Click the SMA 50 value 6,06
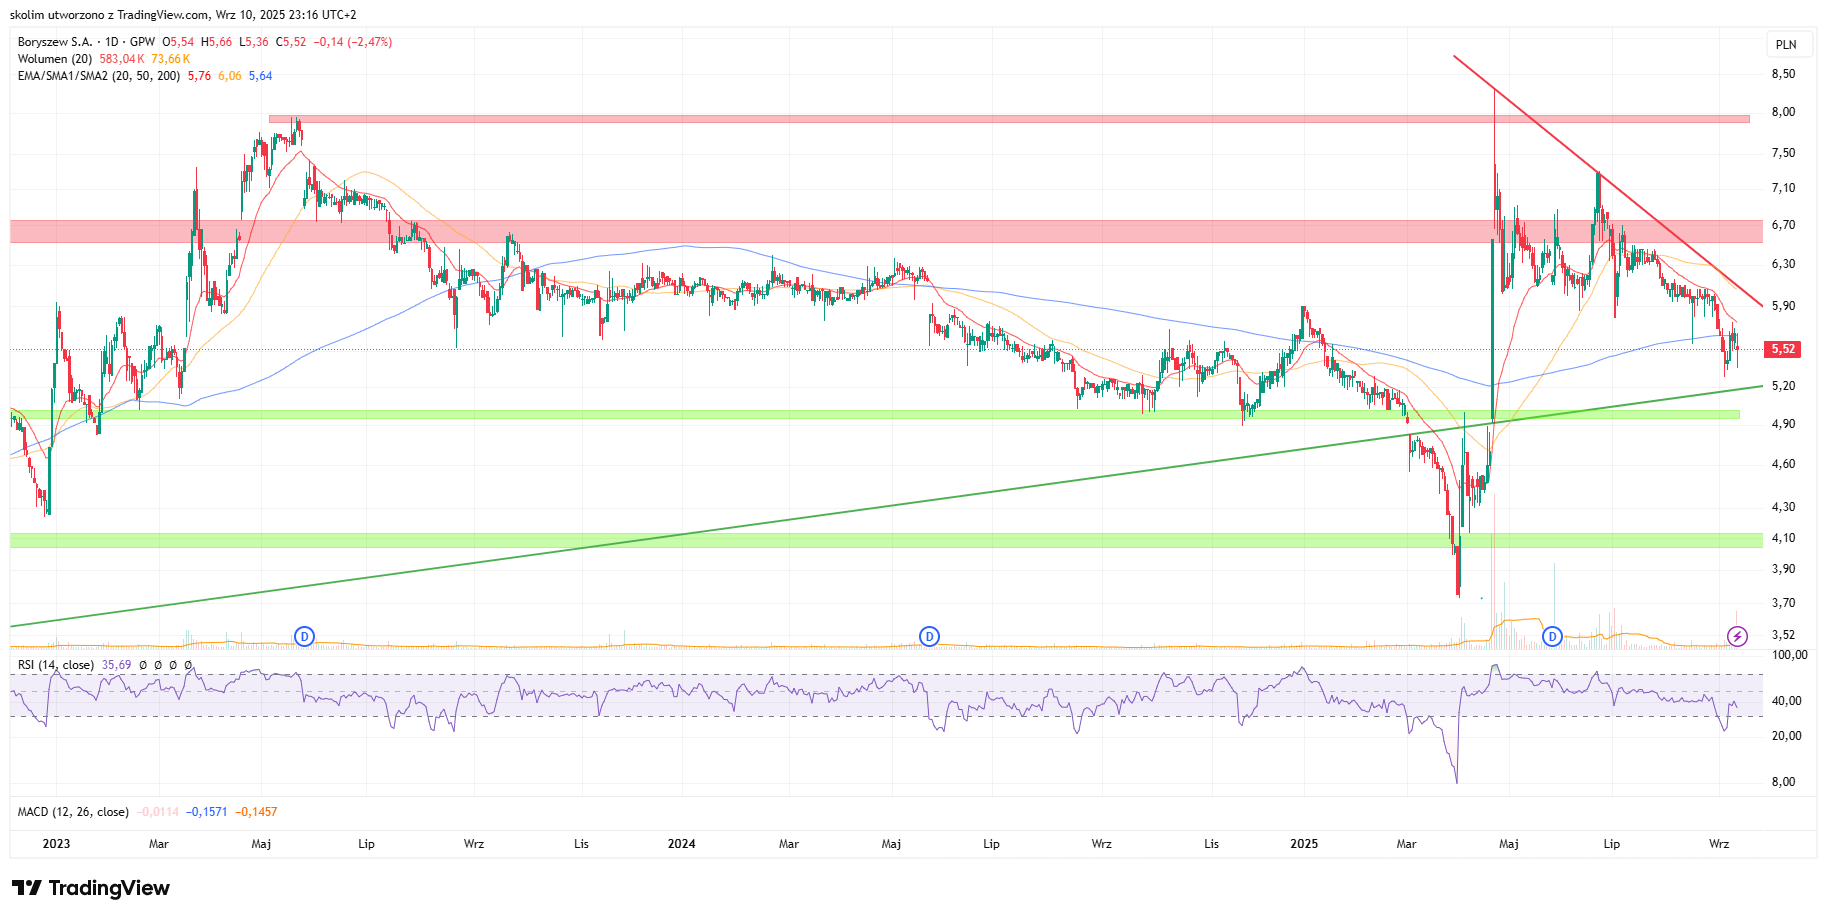 pos(230,76)
